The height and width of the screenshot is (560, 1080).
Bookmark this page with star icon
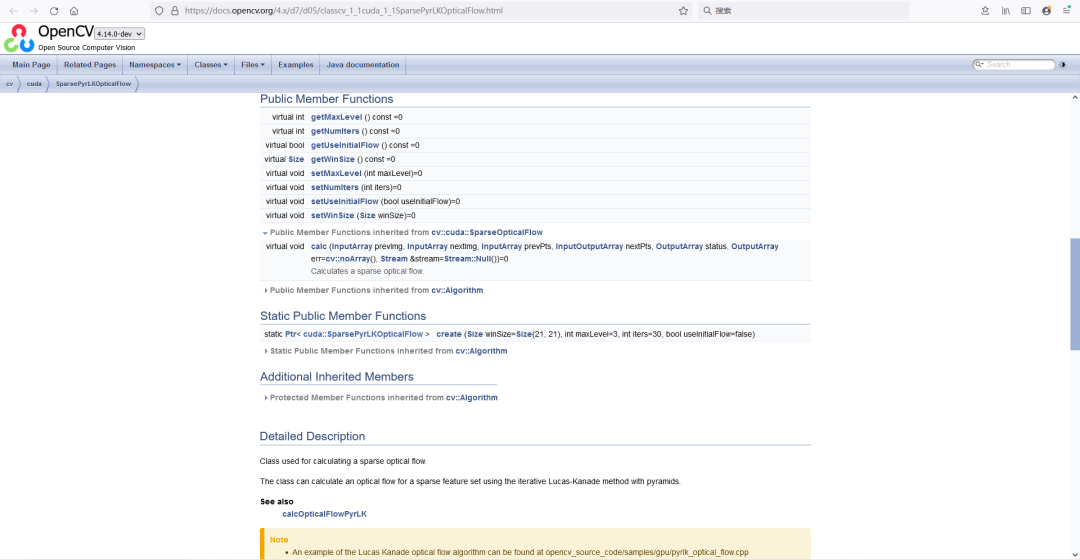(683, 11)
